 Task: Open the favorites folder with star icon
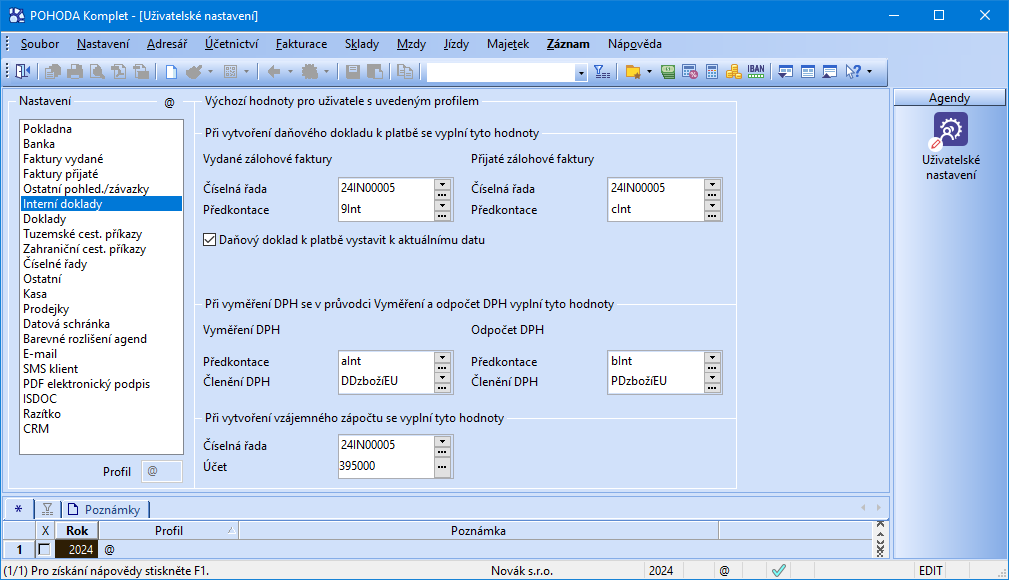[x=633, y=72]
